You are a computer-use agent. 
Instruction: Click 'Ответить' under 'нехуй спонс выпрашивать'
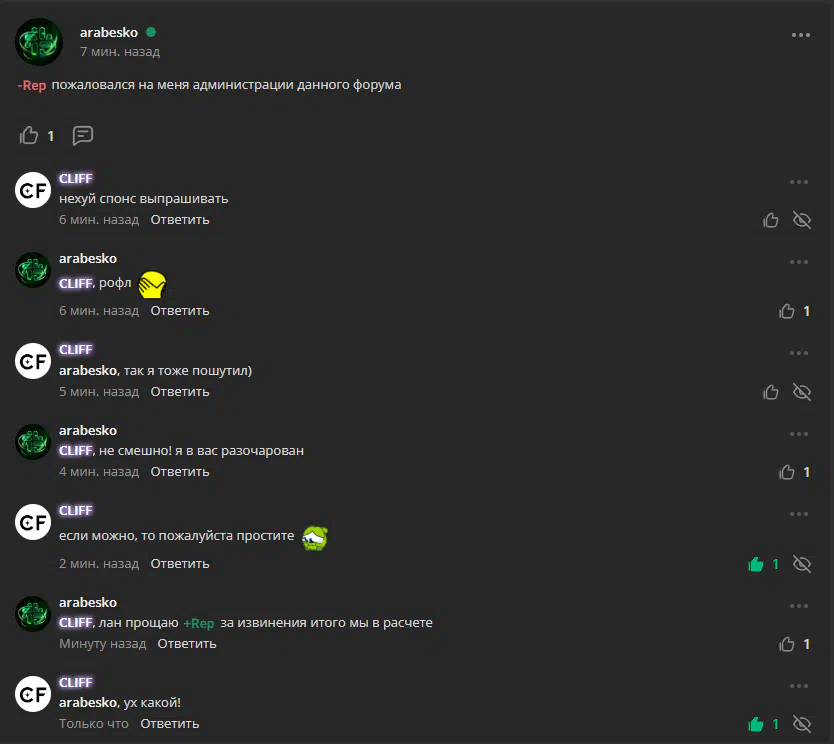(x=180, y=220)
